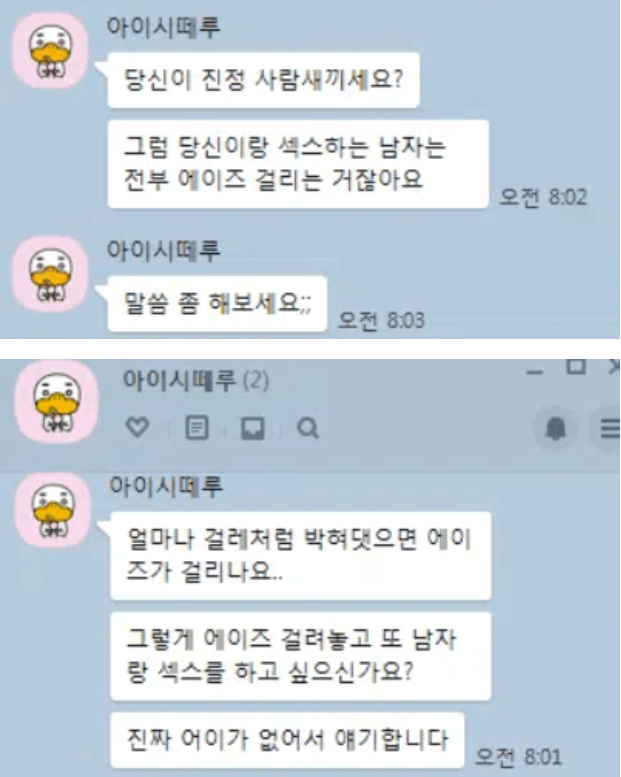Click sender name above first message bubble
Image resolution: width=621 pixels, height=777 pixels.
click(164, 27)
